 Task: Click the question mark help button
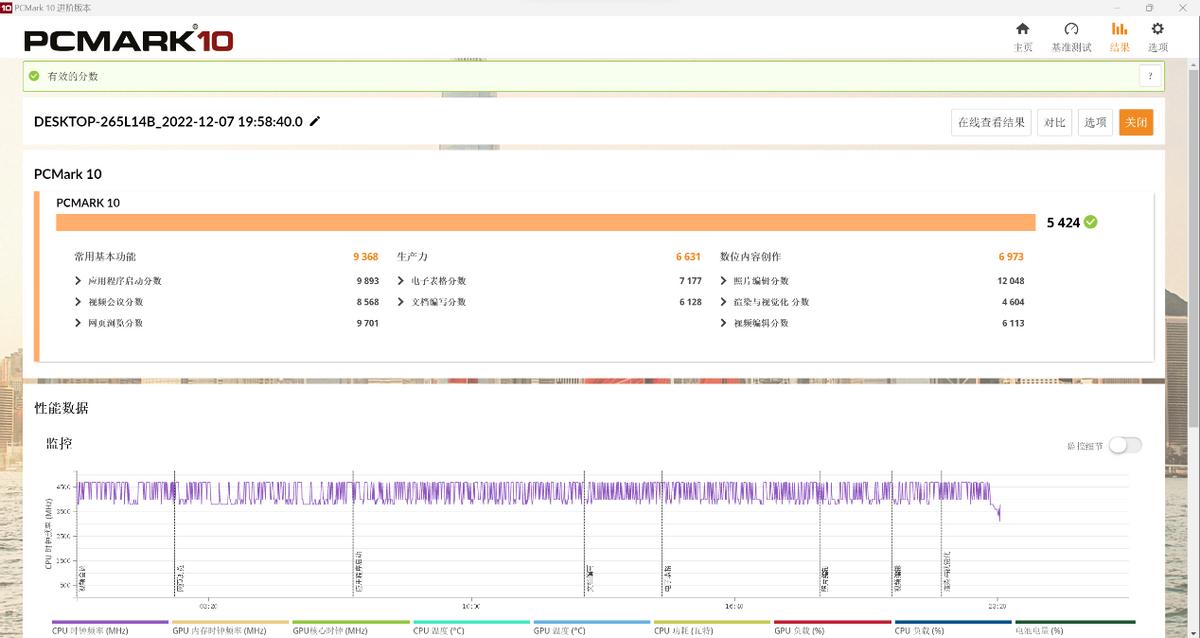1150,76
